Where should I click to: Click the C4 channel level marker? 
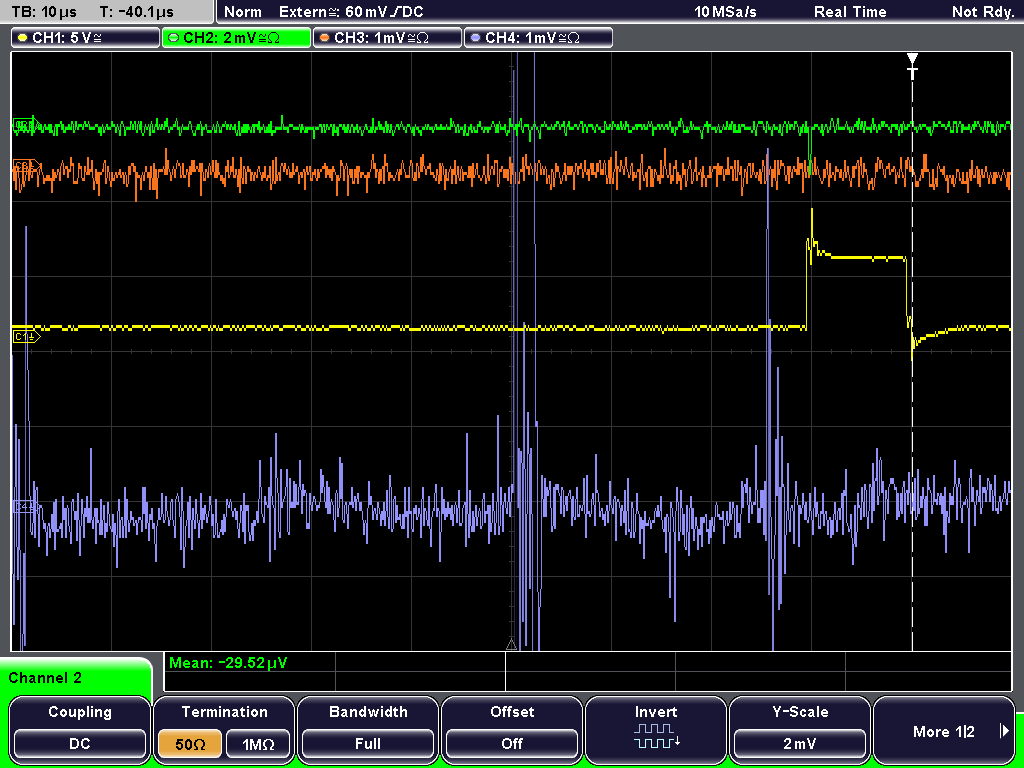click(25, 506)
